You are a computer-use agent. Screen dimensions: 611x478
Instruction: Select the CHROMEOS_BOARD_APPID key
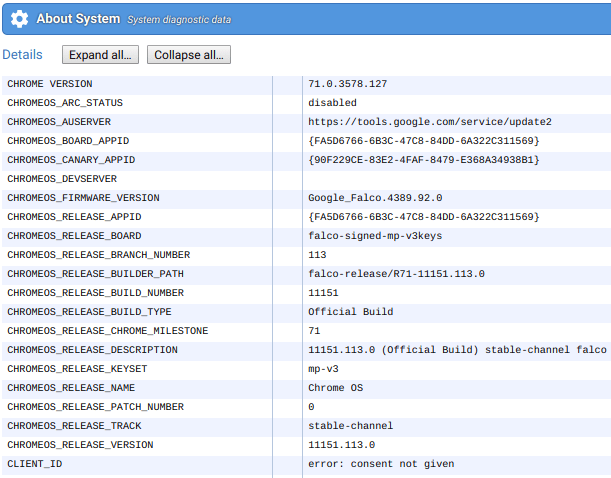tap(68, 141)
